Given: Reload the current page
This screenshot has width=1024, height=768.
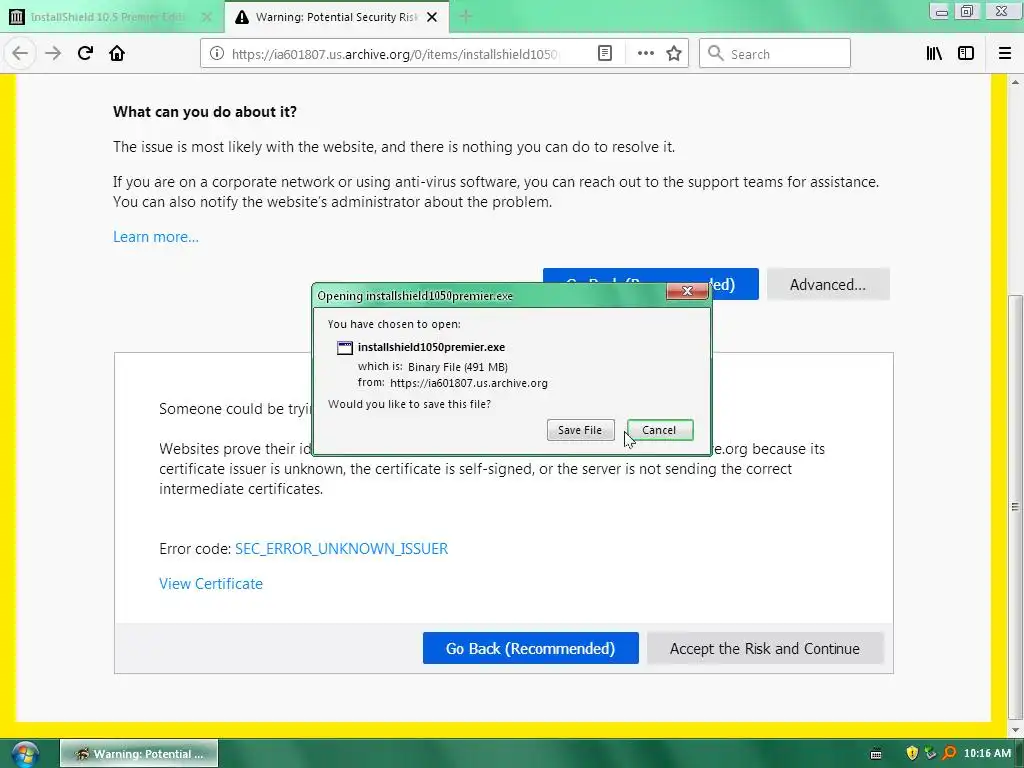Looking at the screenshot, I should pyautogui.click(x=85, y=54).
